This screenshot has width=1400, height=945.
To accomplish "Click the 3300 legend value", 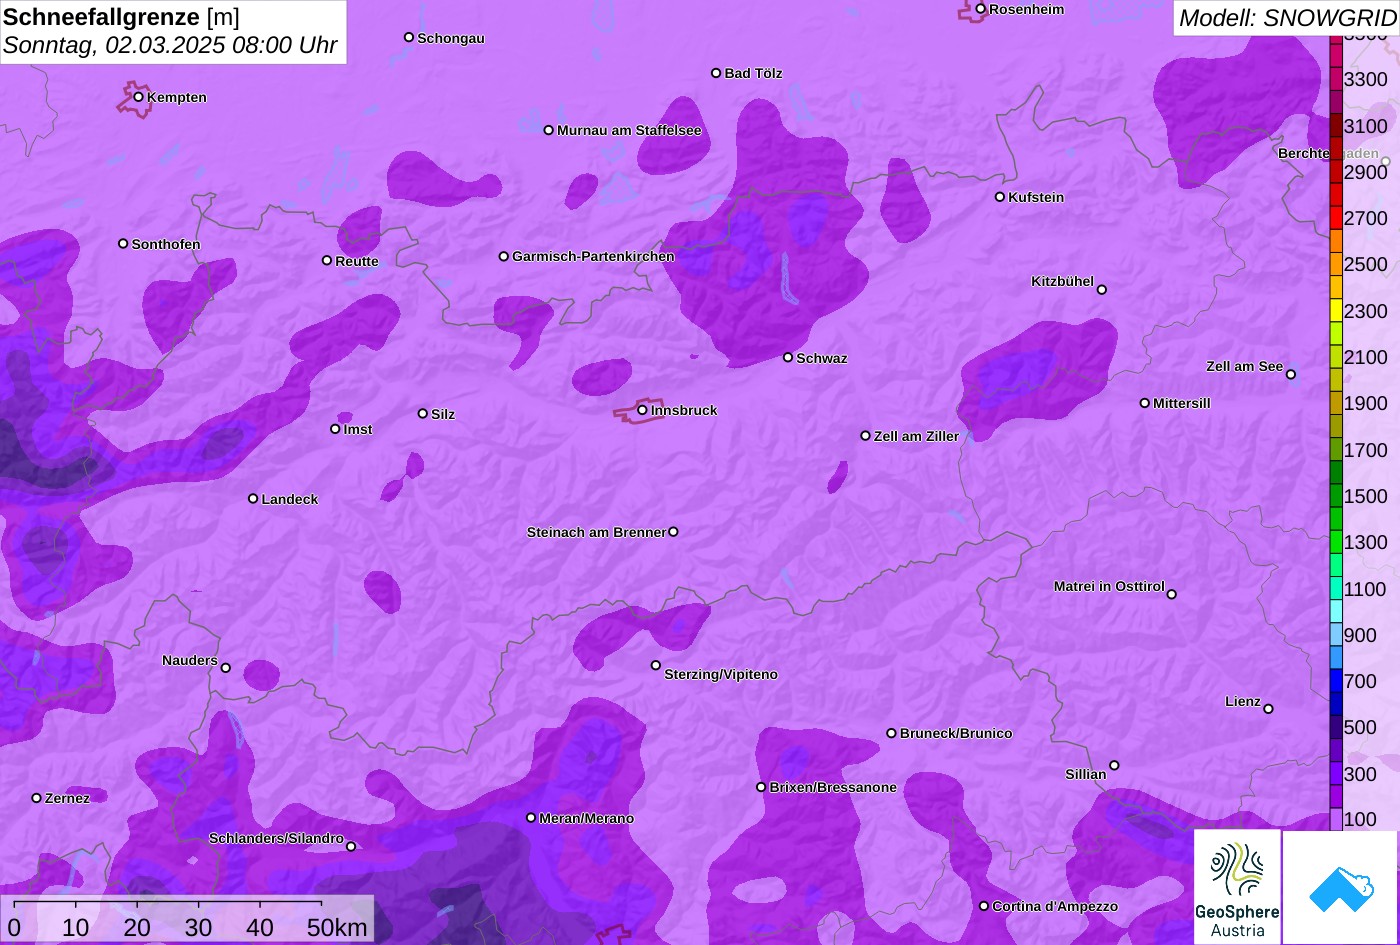I will (1366, 79).
